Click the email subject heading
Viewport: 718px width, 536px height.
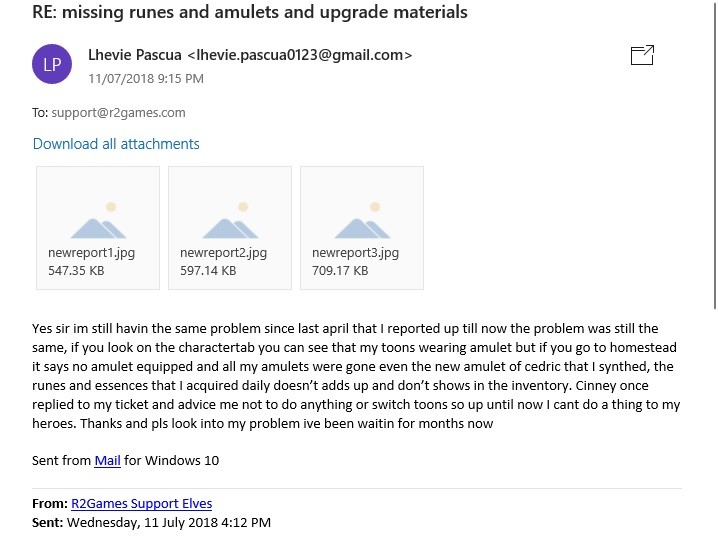coord(250,13)
